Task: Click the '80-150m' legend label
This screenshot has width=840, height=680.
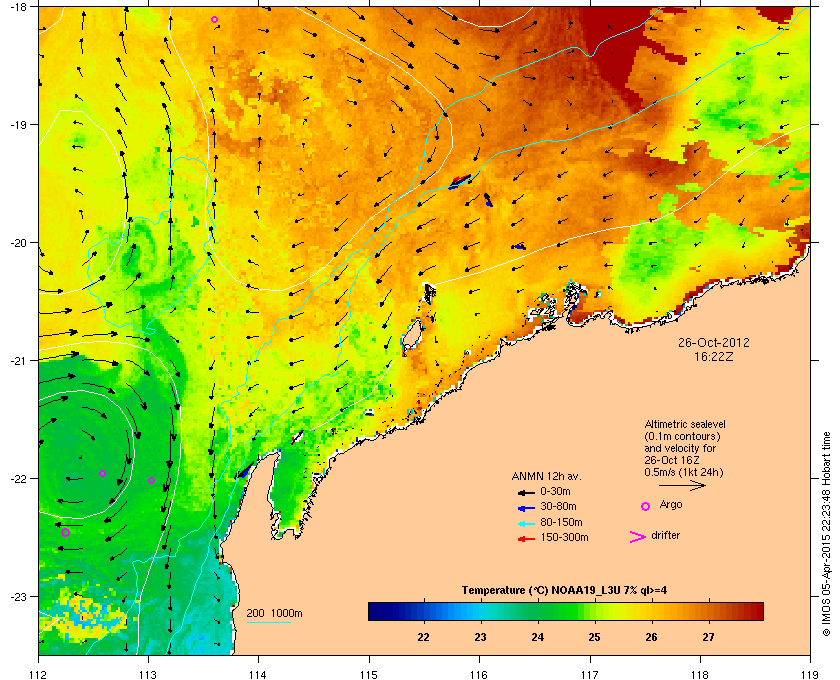Action: (561, 522)
